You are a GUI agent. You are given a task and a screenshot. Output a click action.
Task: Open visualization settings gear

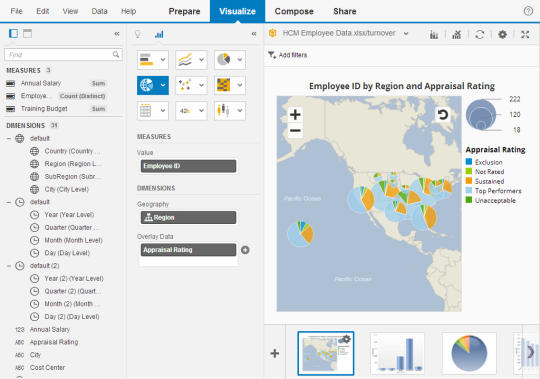tap(502, 34)
